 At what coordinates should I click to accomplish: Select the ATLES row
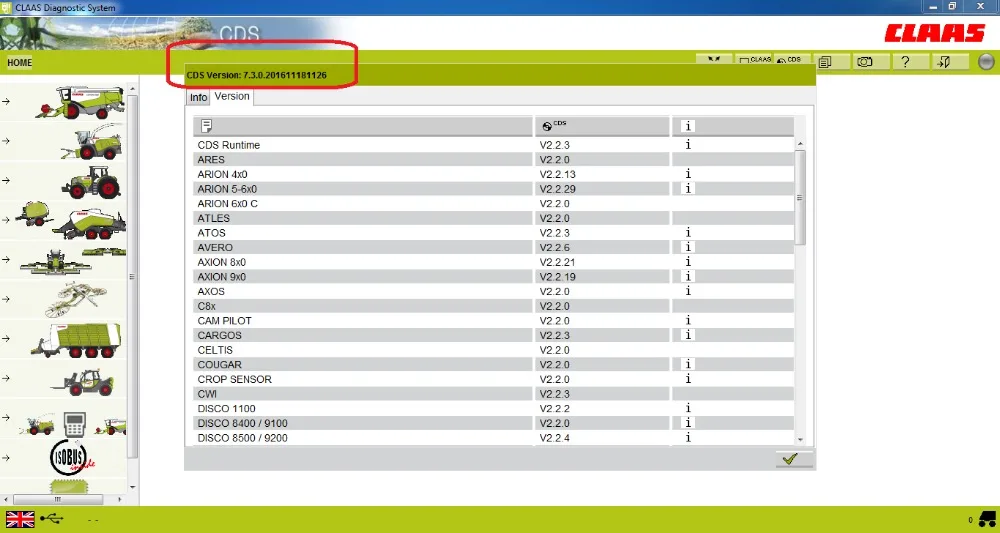[494, 218]
